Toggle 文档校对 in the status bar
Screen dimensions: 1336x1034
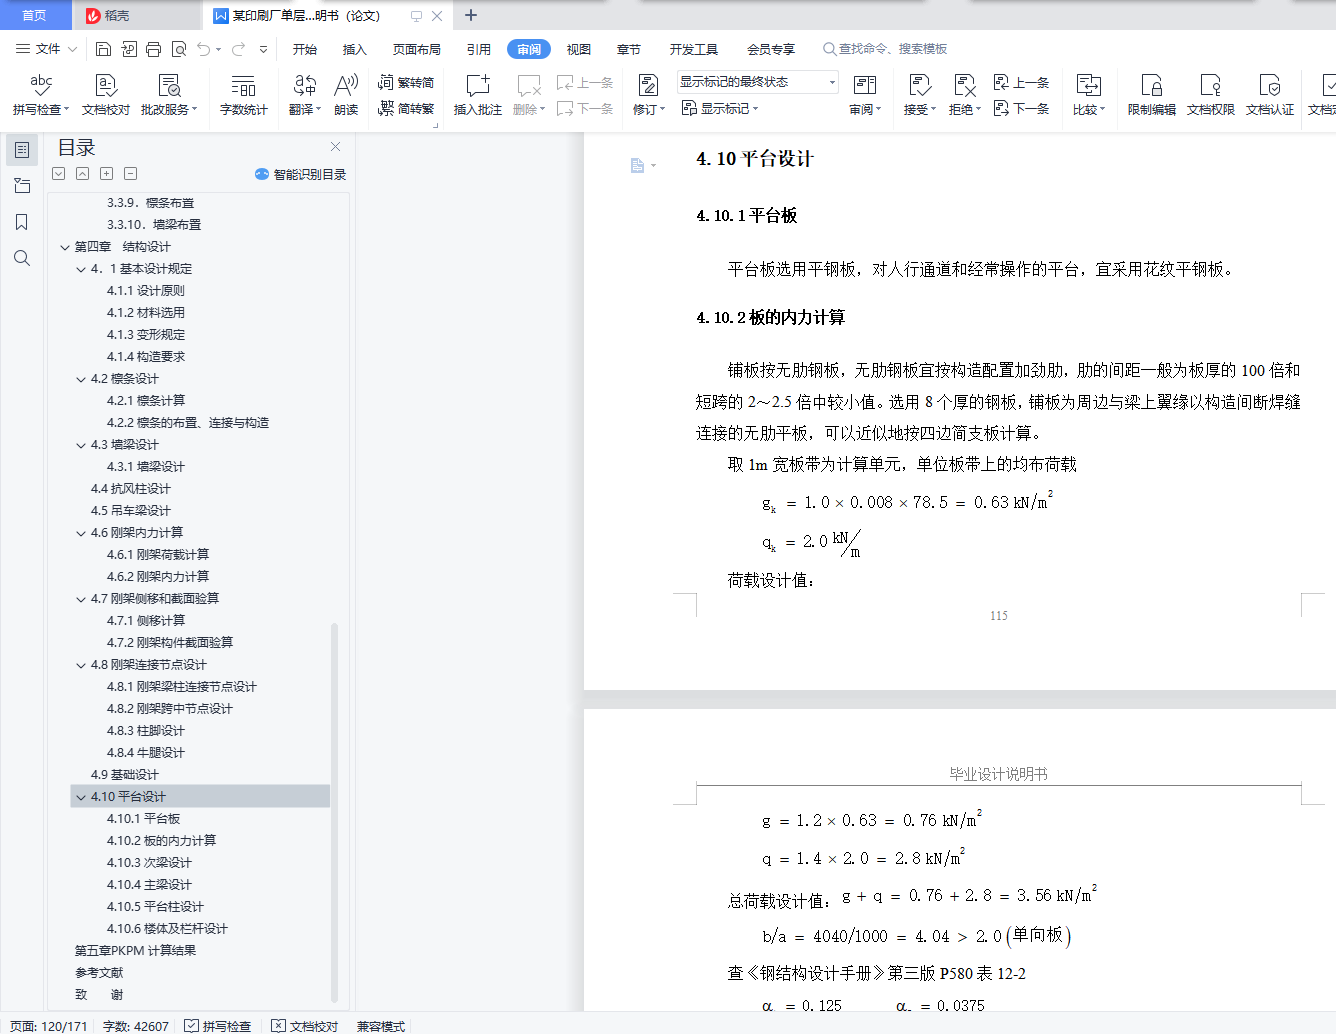305,1026
